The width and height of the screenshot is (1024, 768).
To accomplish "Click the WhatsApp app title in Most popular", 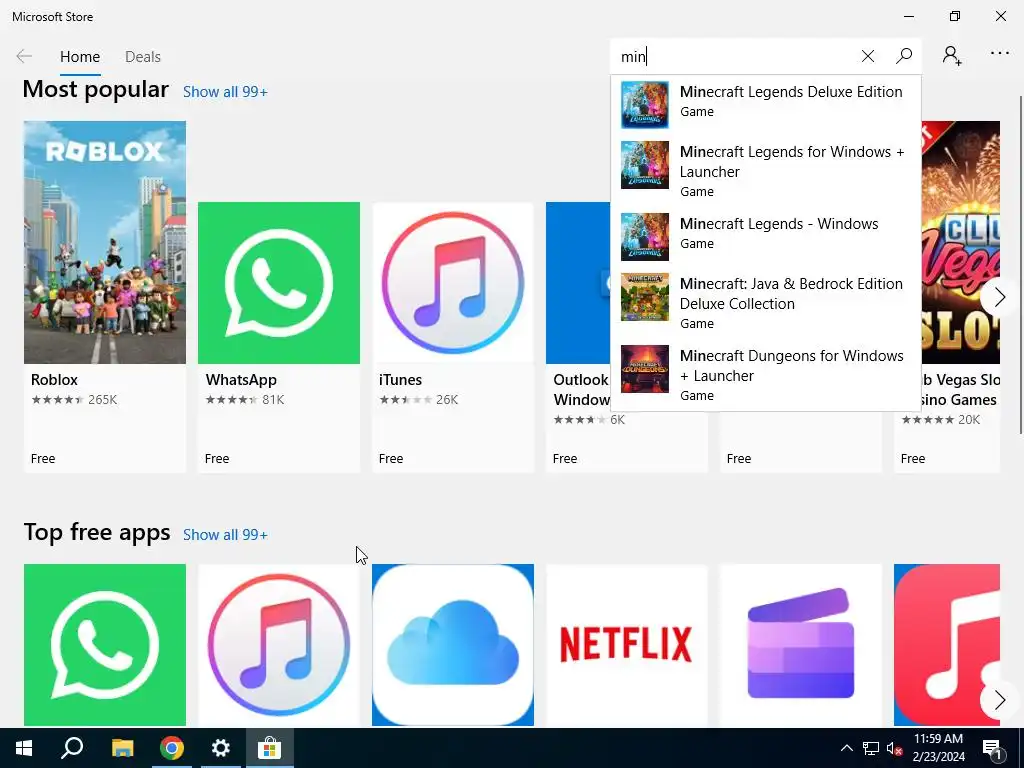I will tap(241, 379).
